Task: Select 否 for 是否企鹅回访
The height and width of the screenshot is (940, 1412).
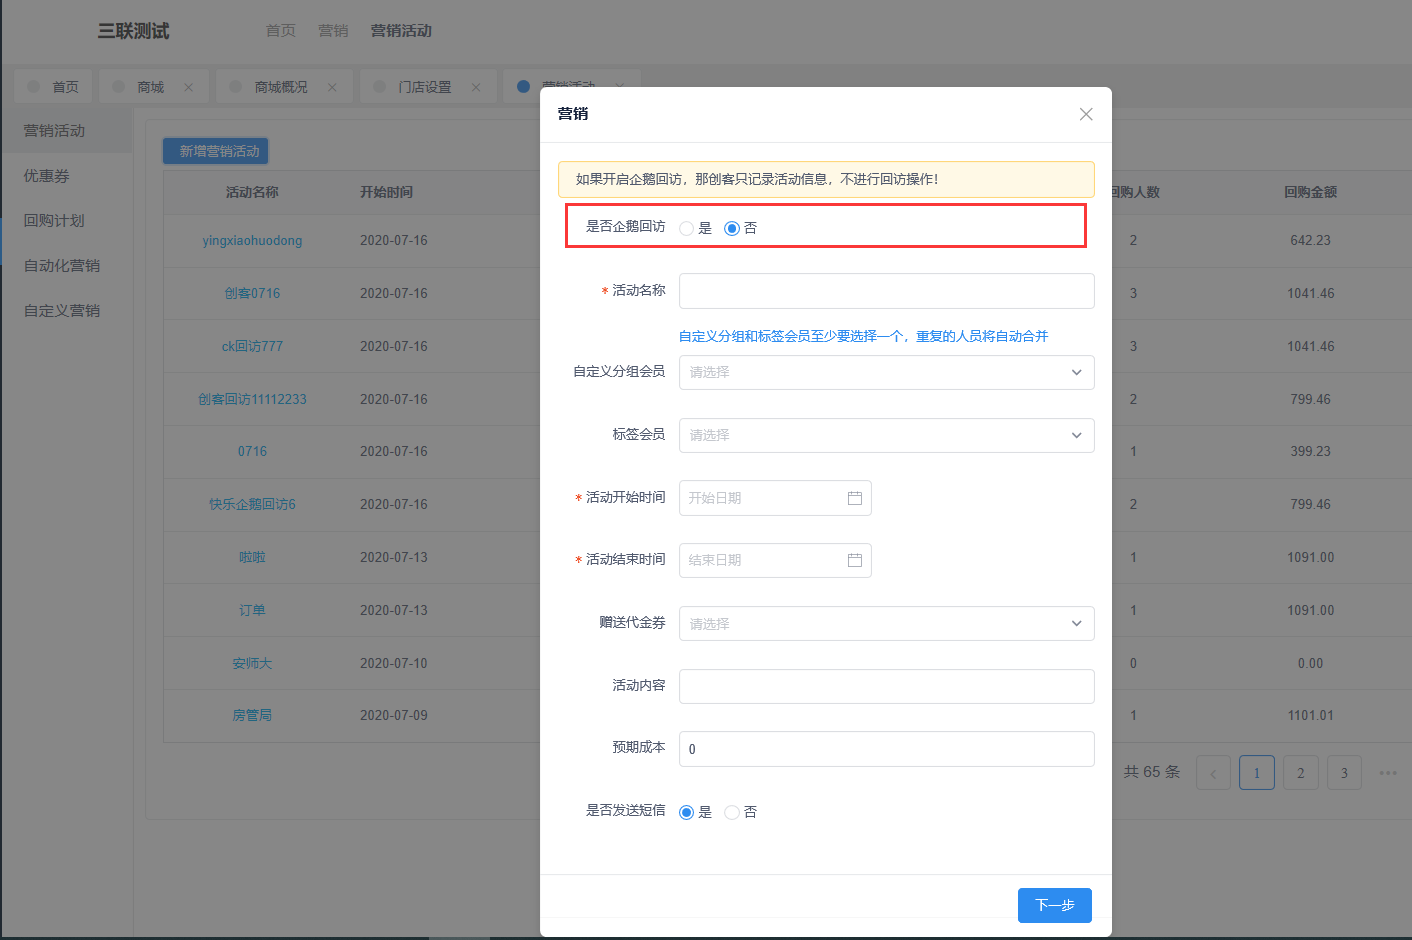Action: click(x=732, y=228)
